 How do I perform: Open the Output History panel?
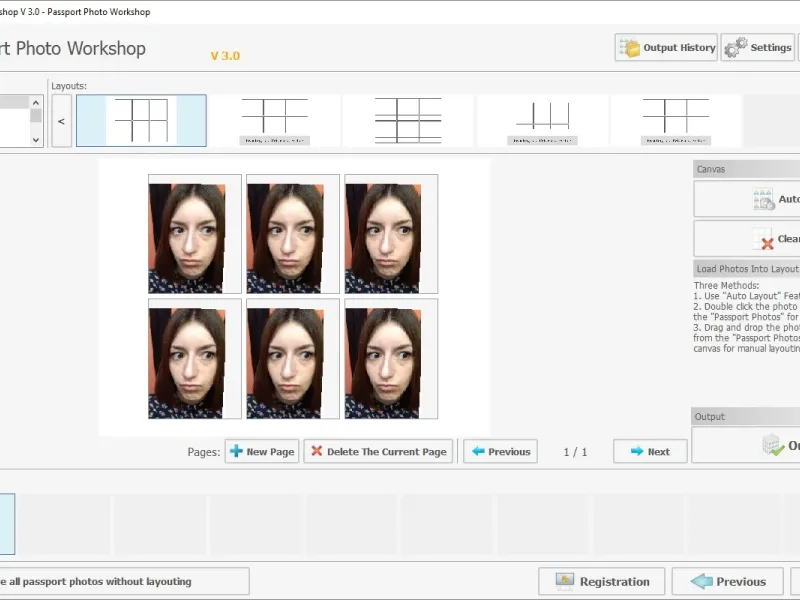(x=666, y=47)
